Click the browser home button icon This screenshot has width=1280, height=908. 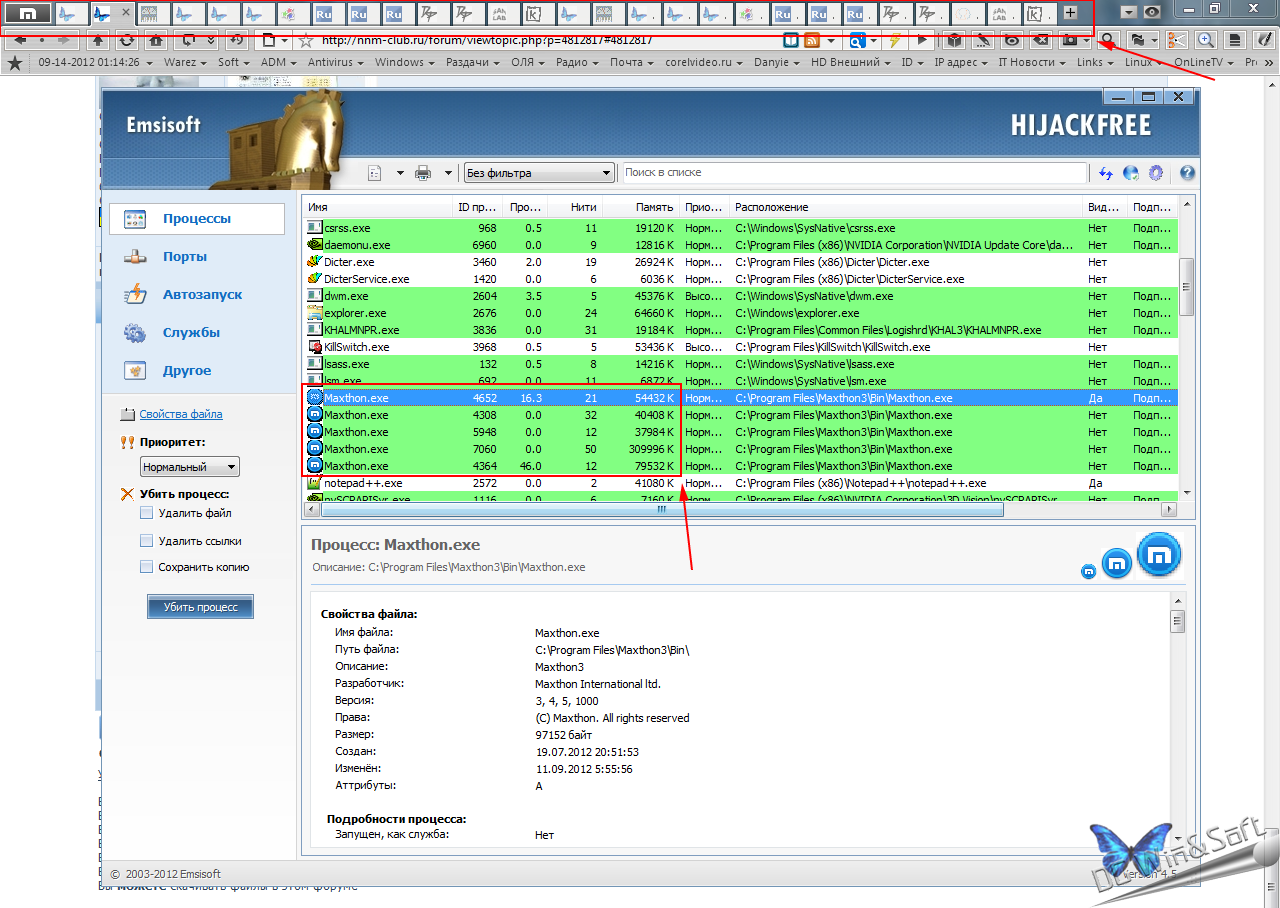[155, 40]
